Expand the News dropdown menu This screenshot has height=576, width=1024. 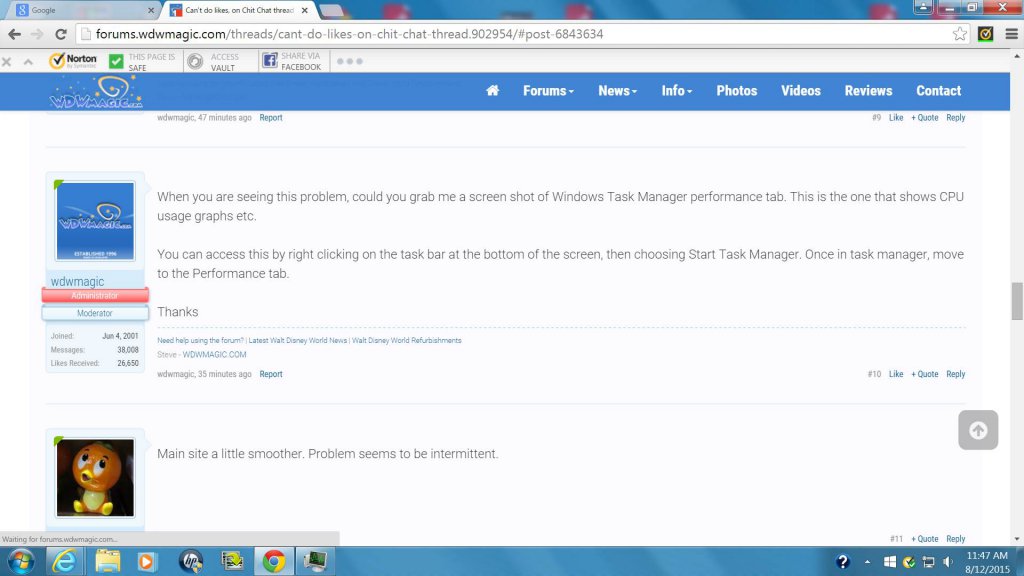point(618,91)
